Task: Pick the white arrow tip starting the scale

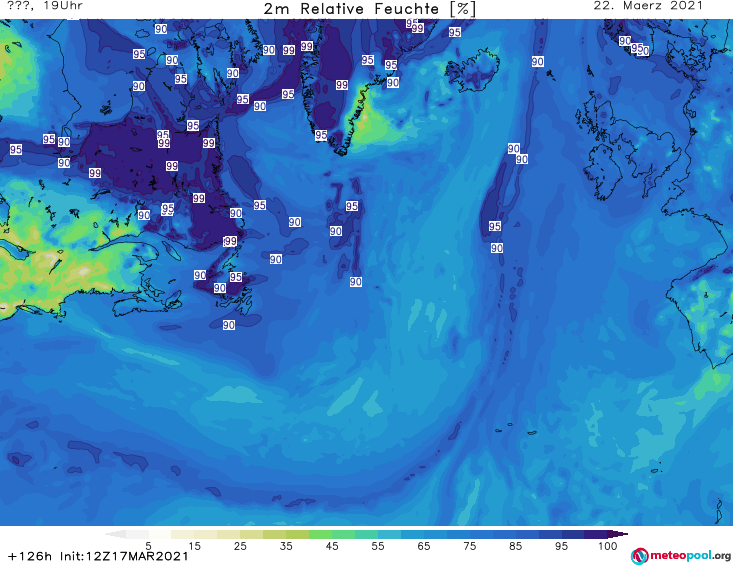Action: 115,534
